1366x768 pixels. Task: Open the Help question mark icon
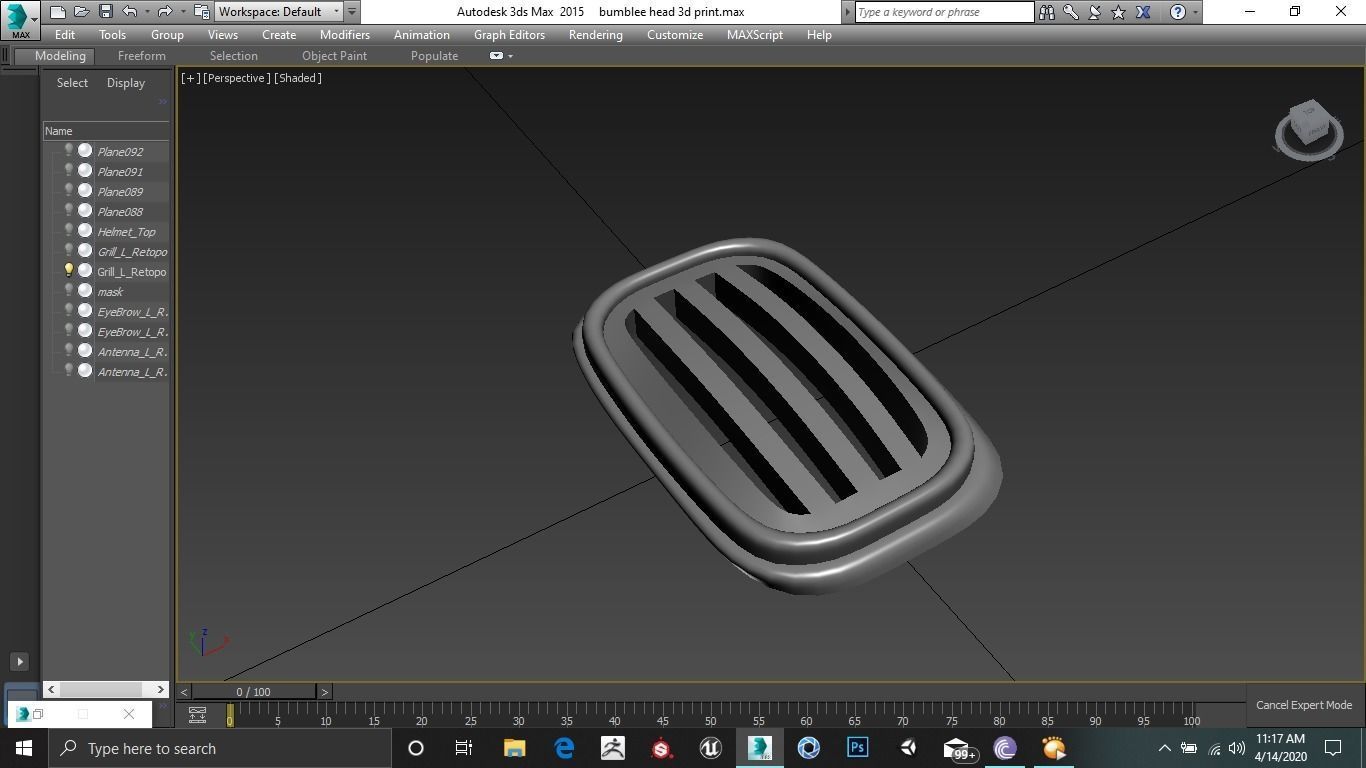tap(1178, 12)
